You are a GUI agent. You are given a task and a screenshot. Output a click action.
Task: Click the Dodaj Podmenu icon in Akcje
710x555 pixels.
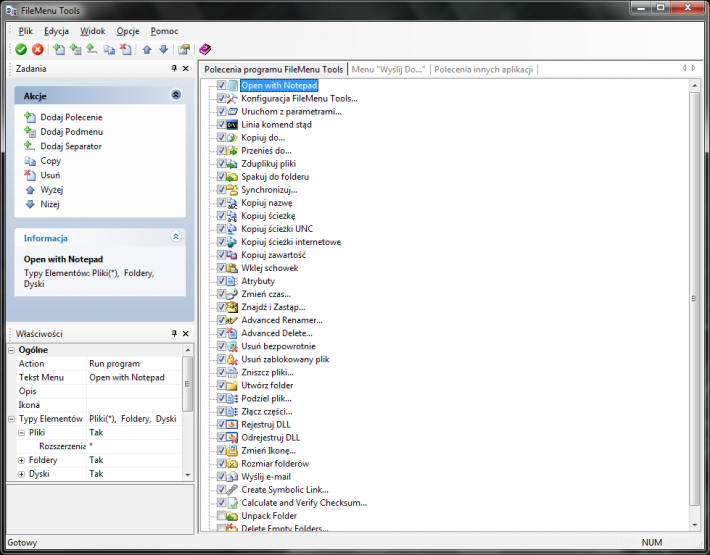point(30,132)
